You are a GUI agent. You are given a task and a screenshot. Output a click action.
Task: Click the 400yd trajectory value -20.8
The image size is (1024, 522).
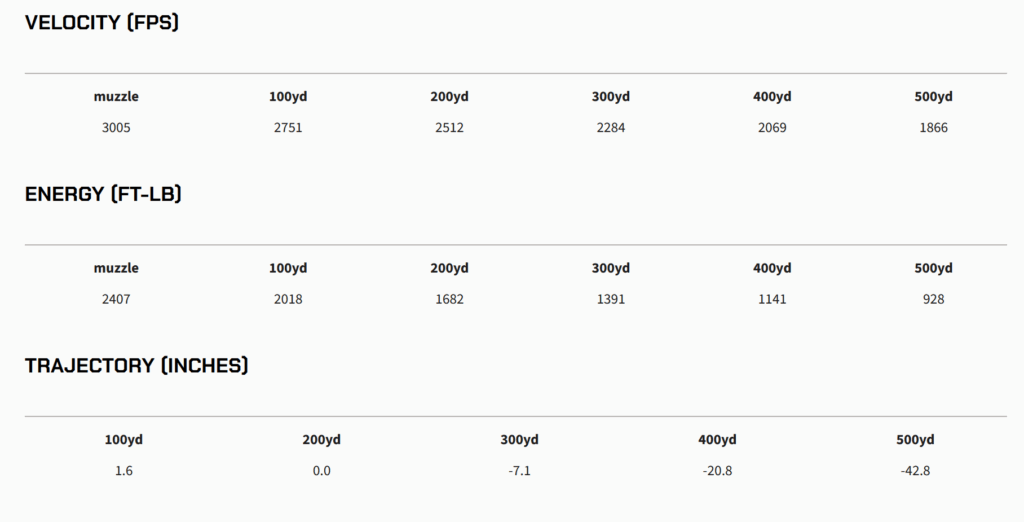point(717,471)
